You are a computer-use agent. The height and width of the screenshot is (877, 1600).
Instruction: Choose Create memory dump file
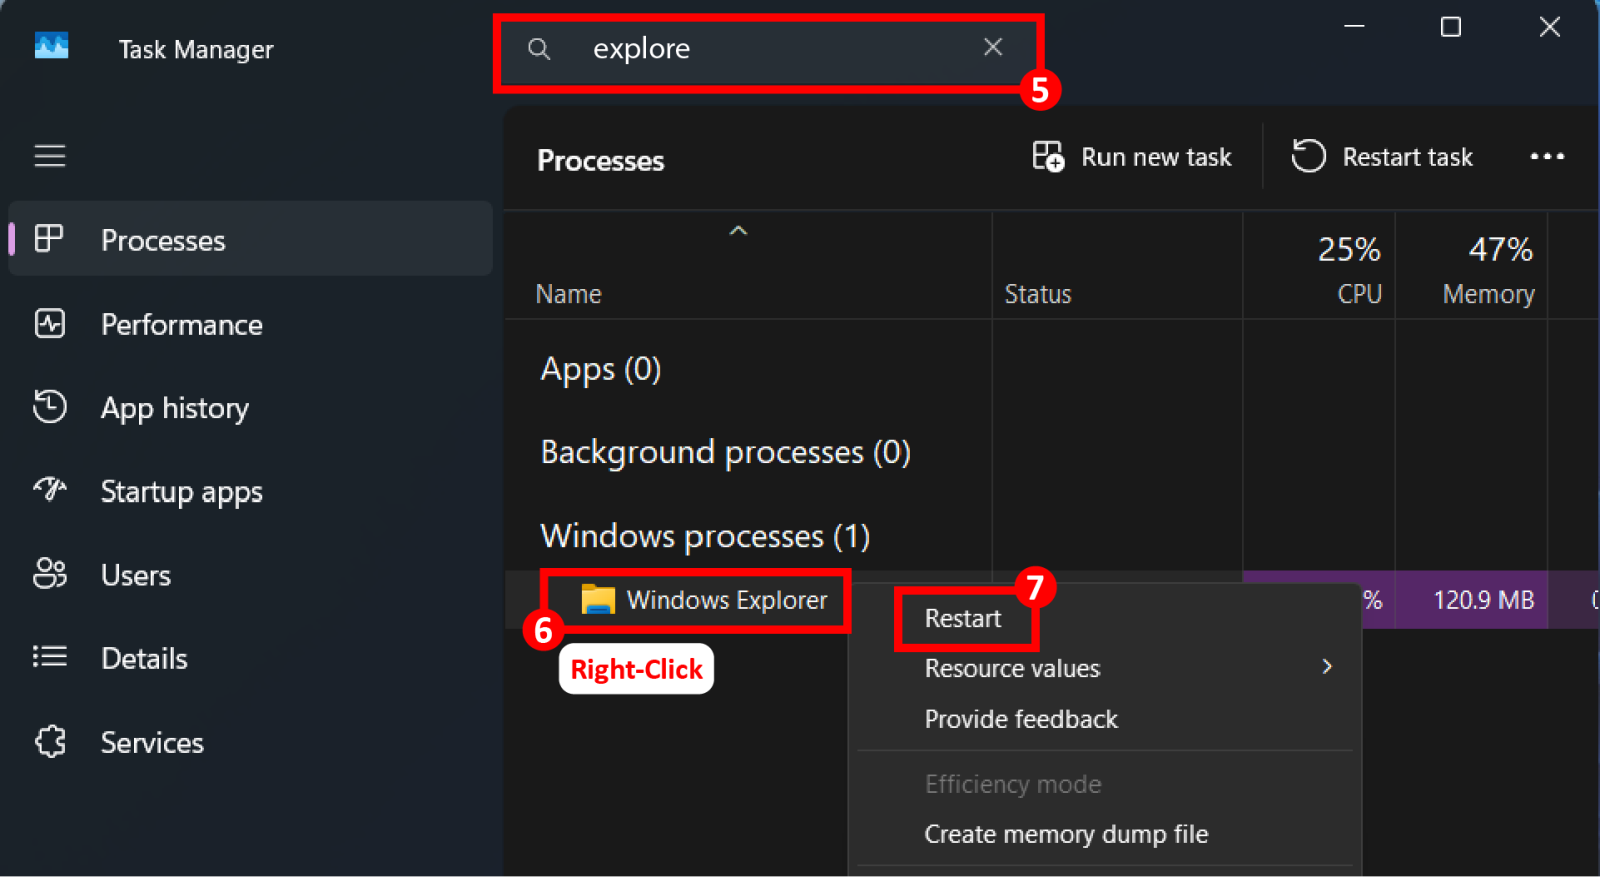(1066, 834)
